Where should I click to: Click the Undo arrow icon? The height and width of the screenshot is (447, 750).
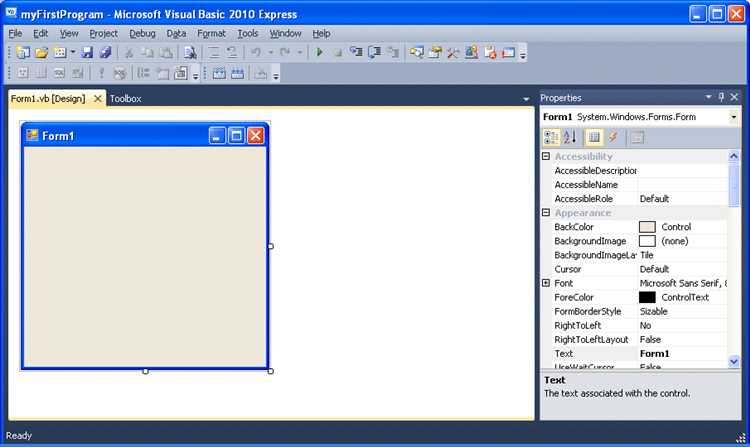[x=256, y=53]
